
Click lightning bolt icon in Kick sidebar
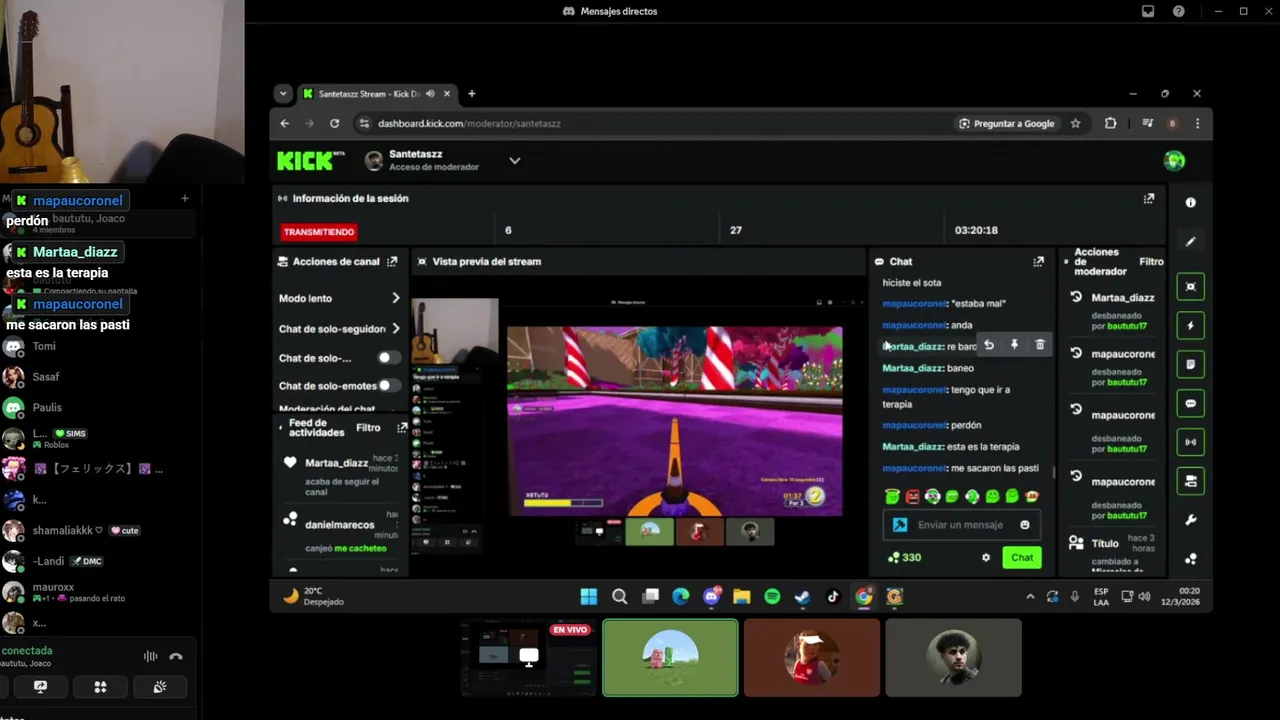pos(1190,325)
